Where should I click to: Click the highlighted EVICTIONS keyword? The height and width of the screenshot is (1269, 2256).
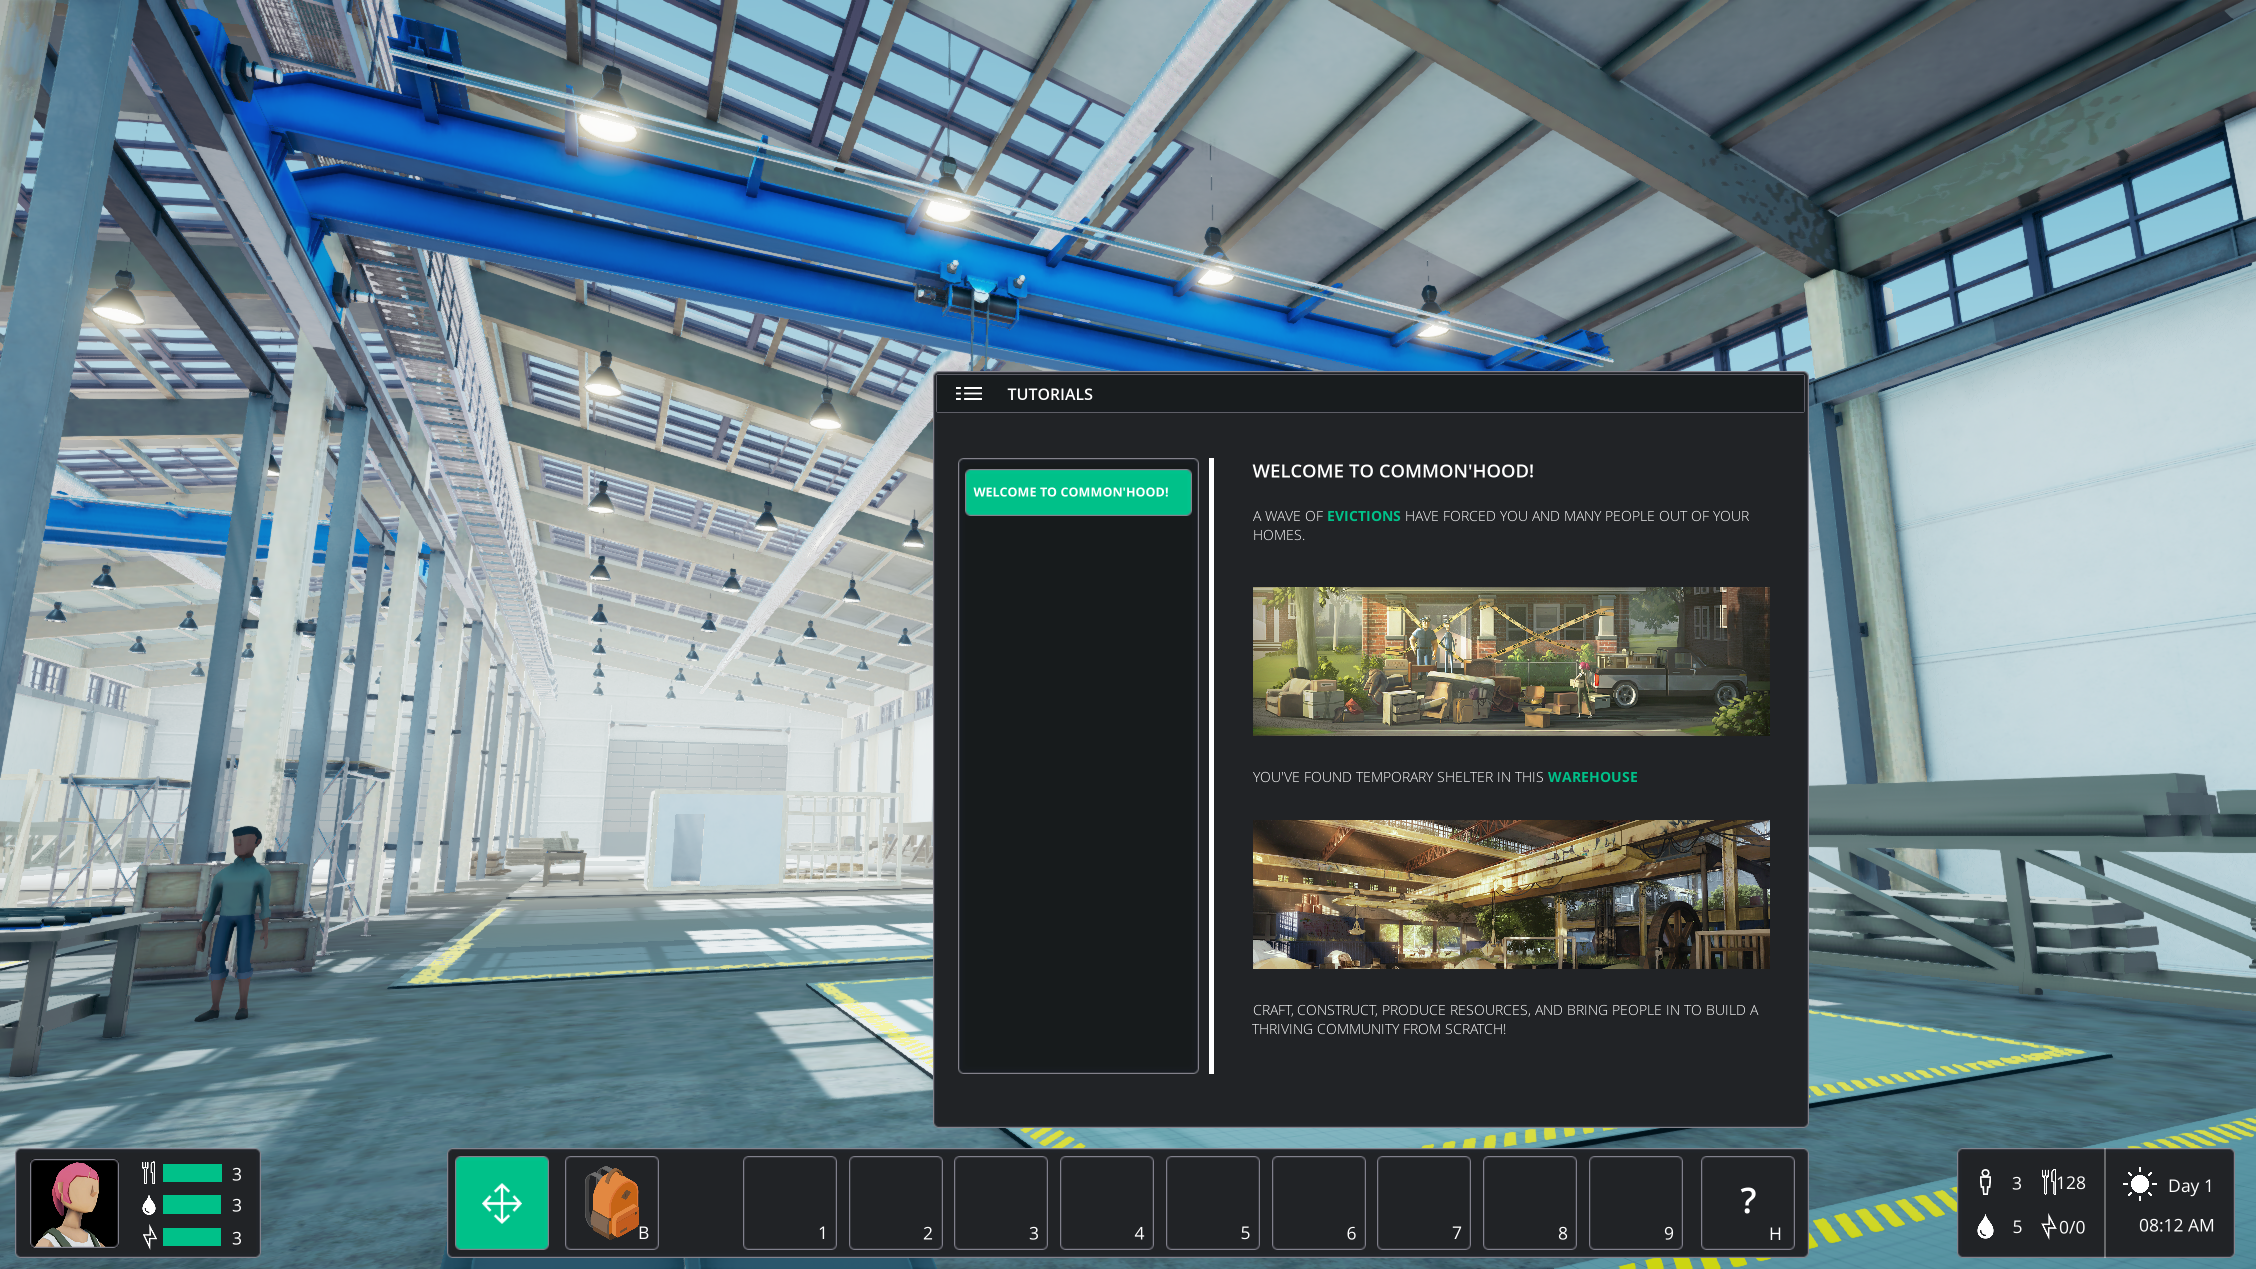click(x=1363, y=516)
